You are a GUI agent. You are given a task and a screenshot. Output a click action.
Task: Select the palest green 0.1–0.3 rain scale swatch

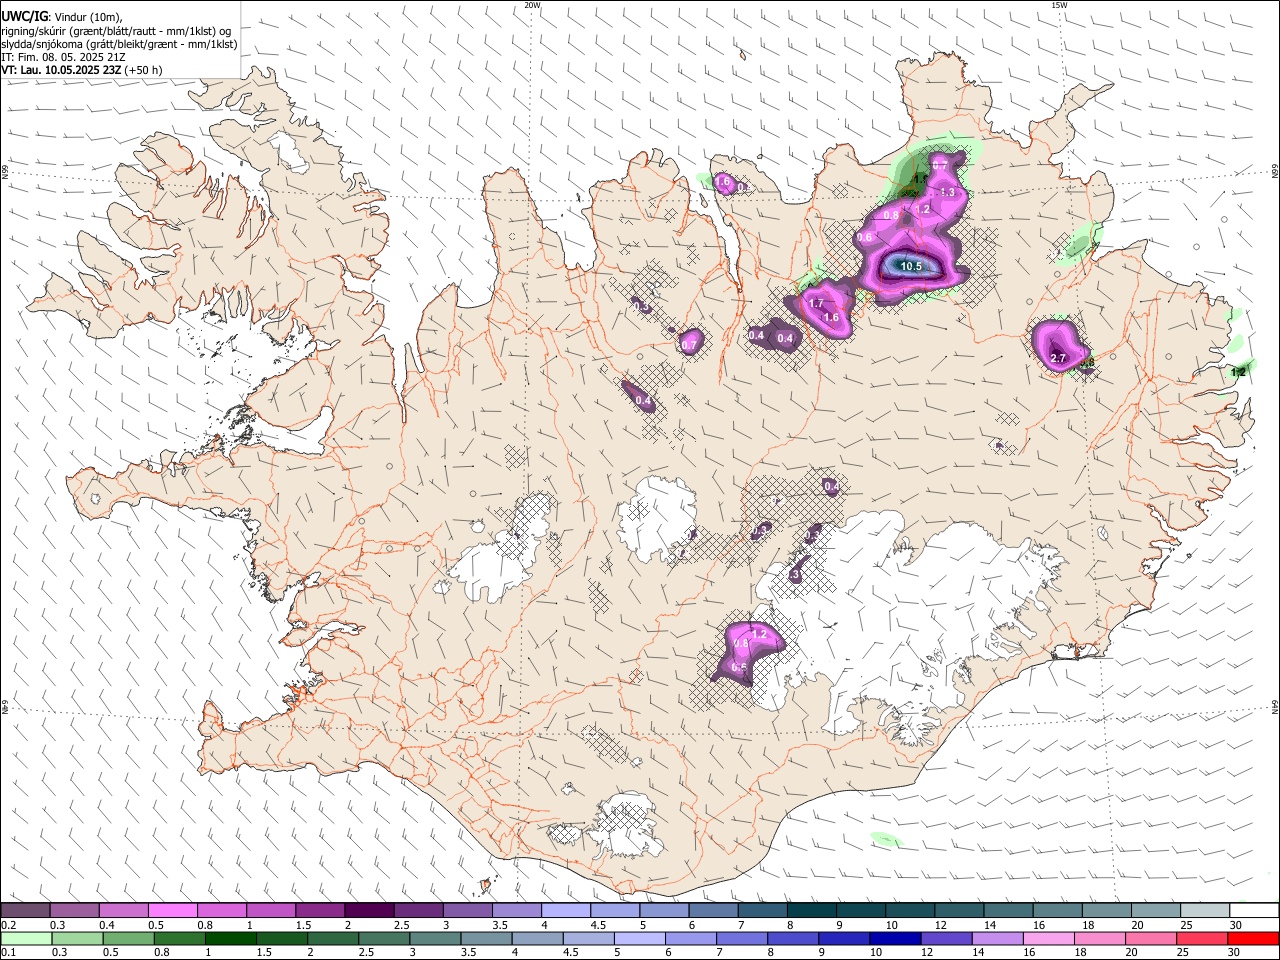pyautogui.click(x=25, y=938)
